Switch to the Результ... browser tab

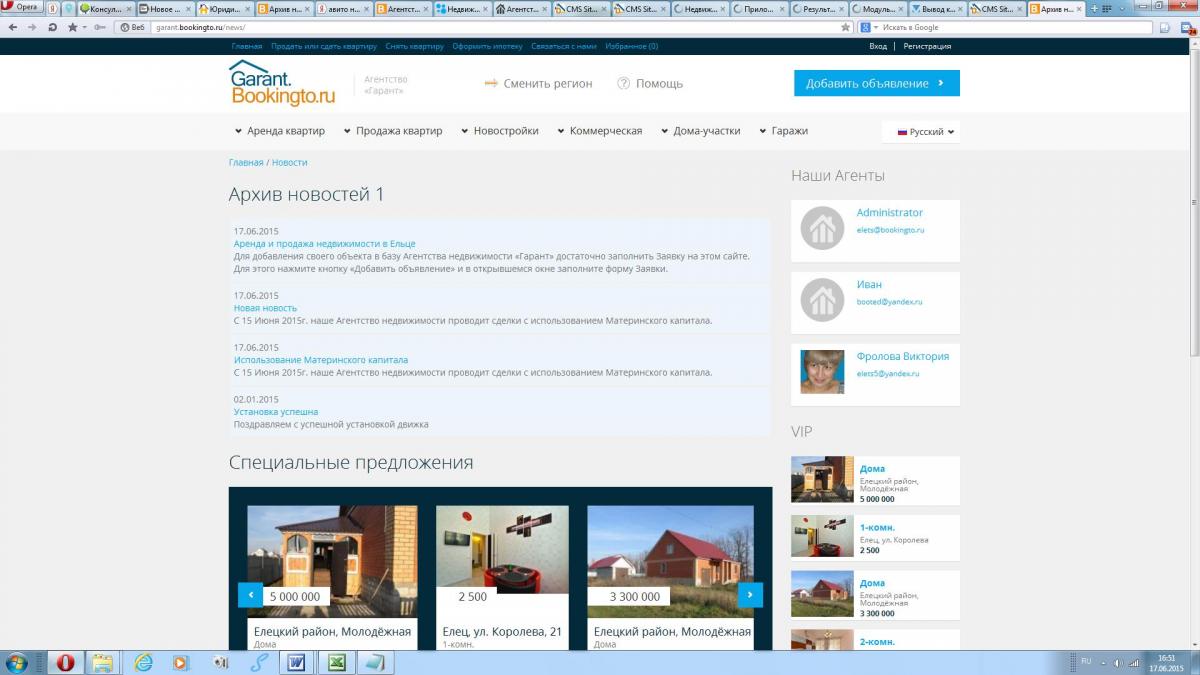pyautogui.click(x=818, y=8)
